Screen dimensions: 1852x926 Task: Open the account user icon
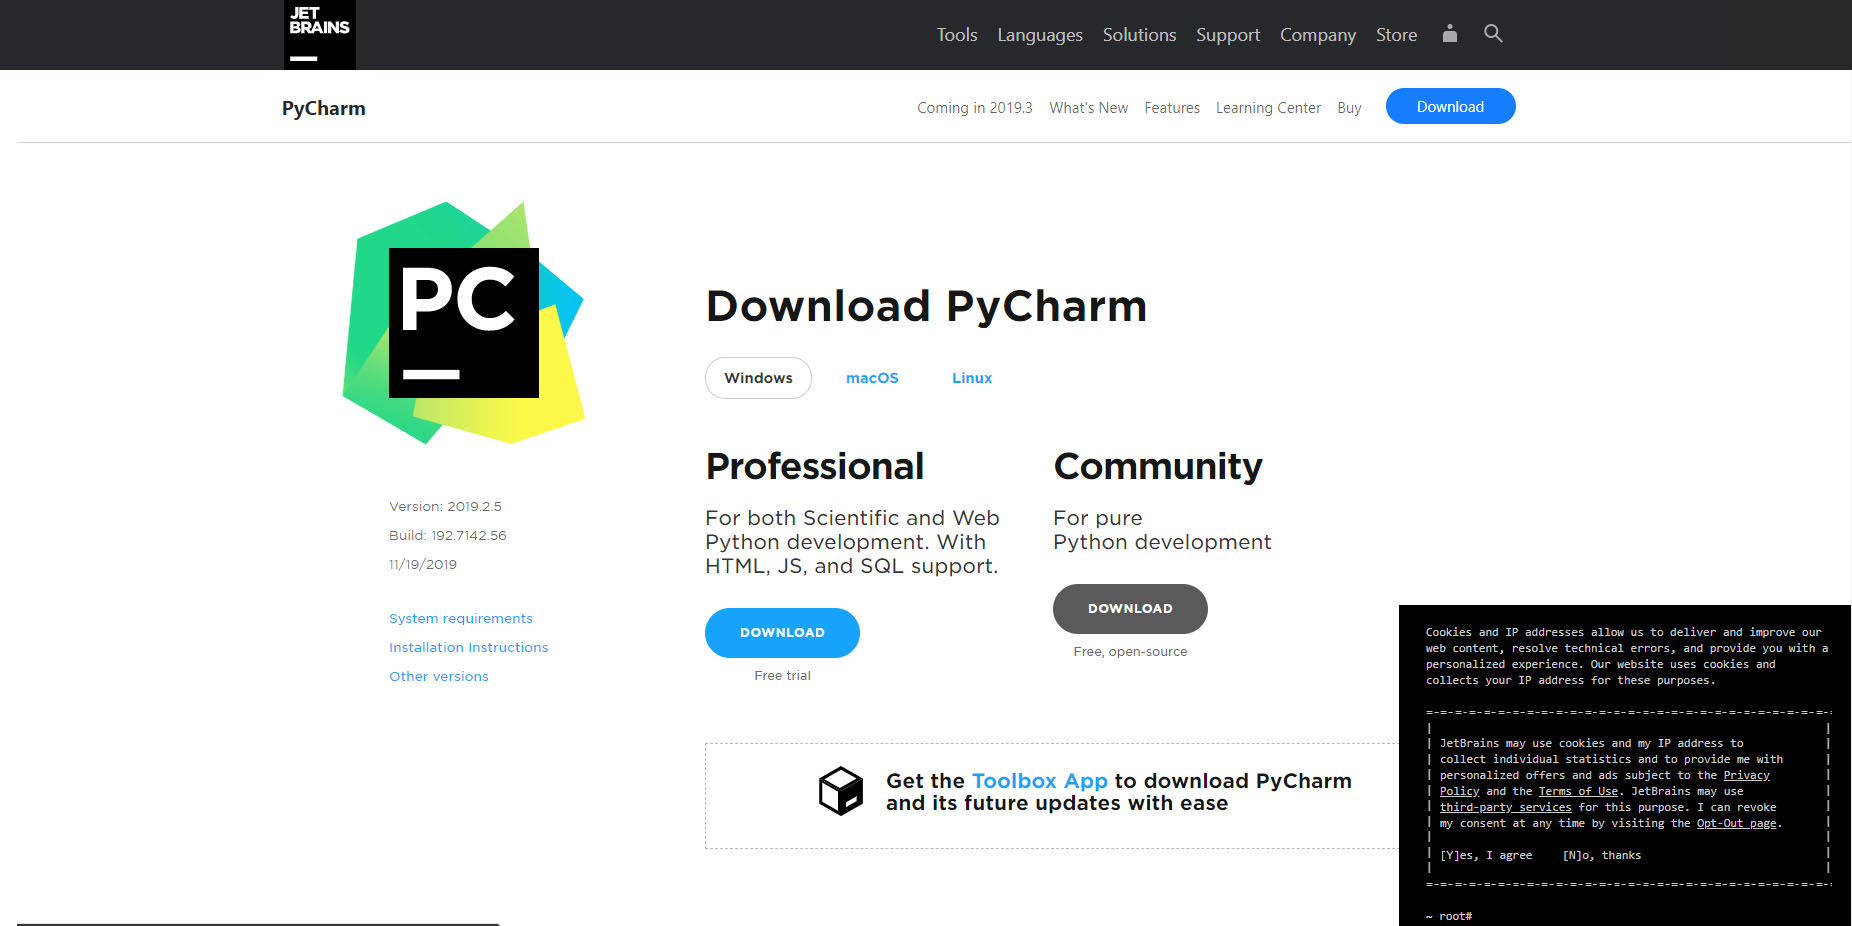1450,34
